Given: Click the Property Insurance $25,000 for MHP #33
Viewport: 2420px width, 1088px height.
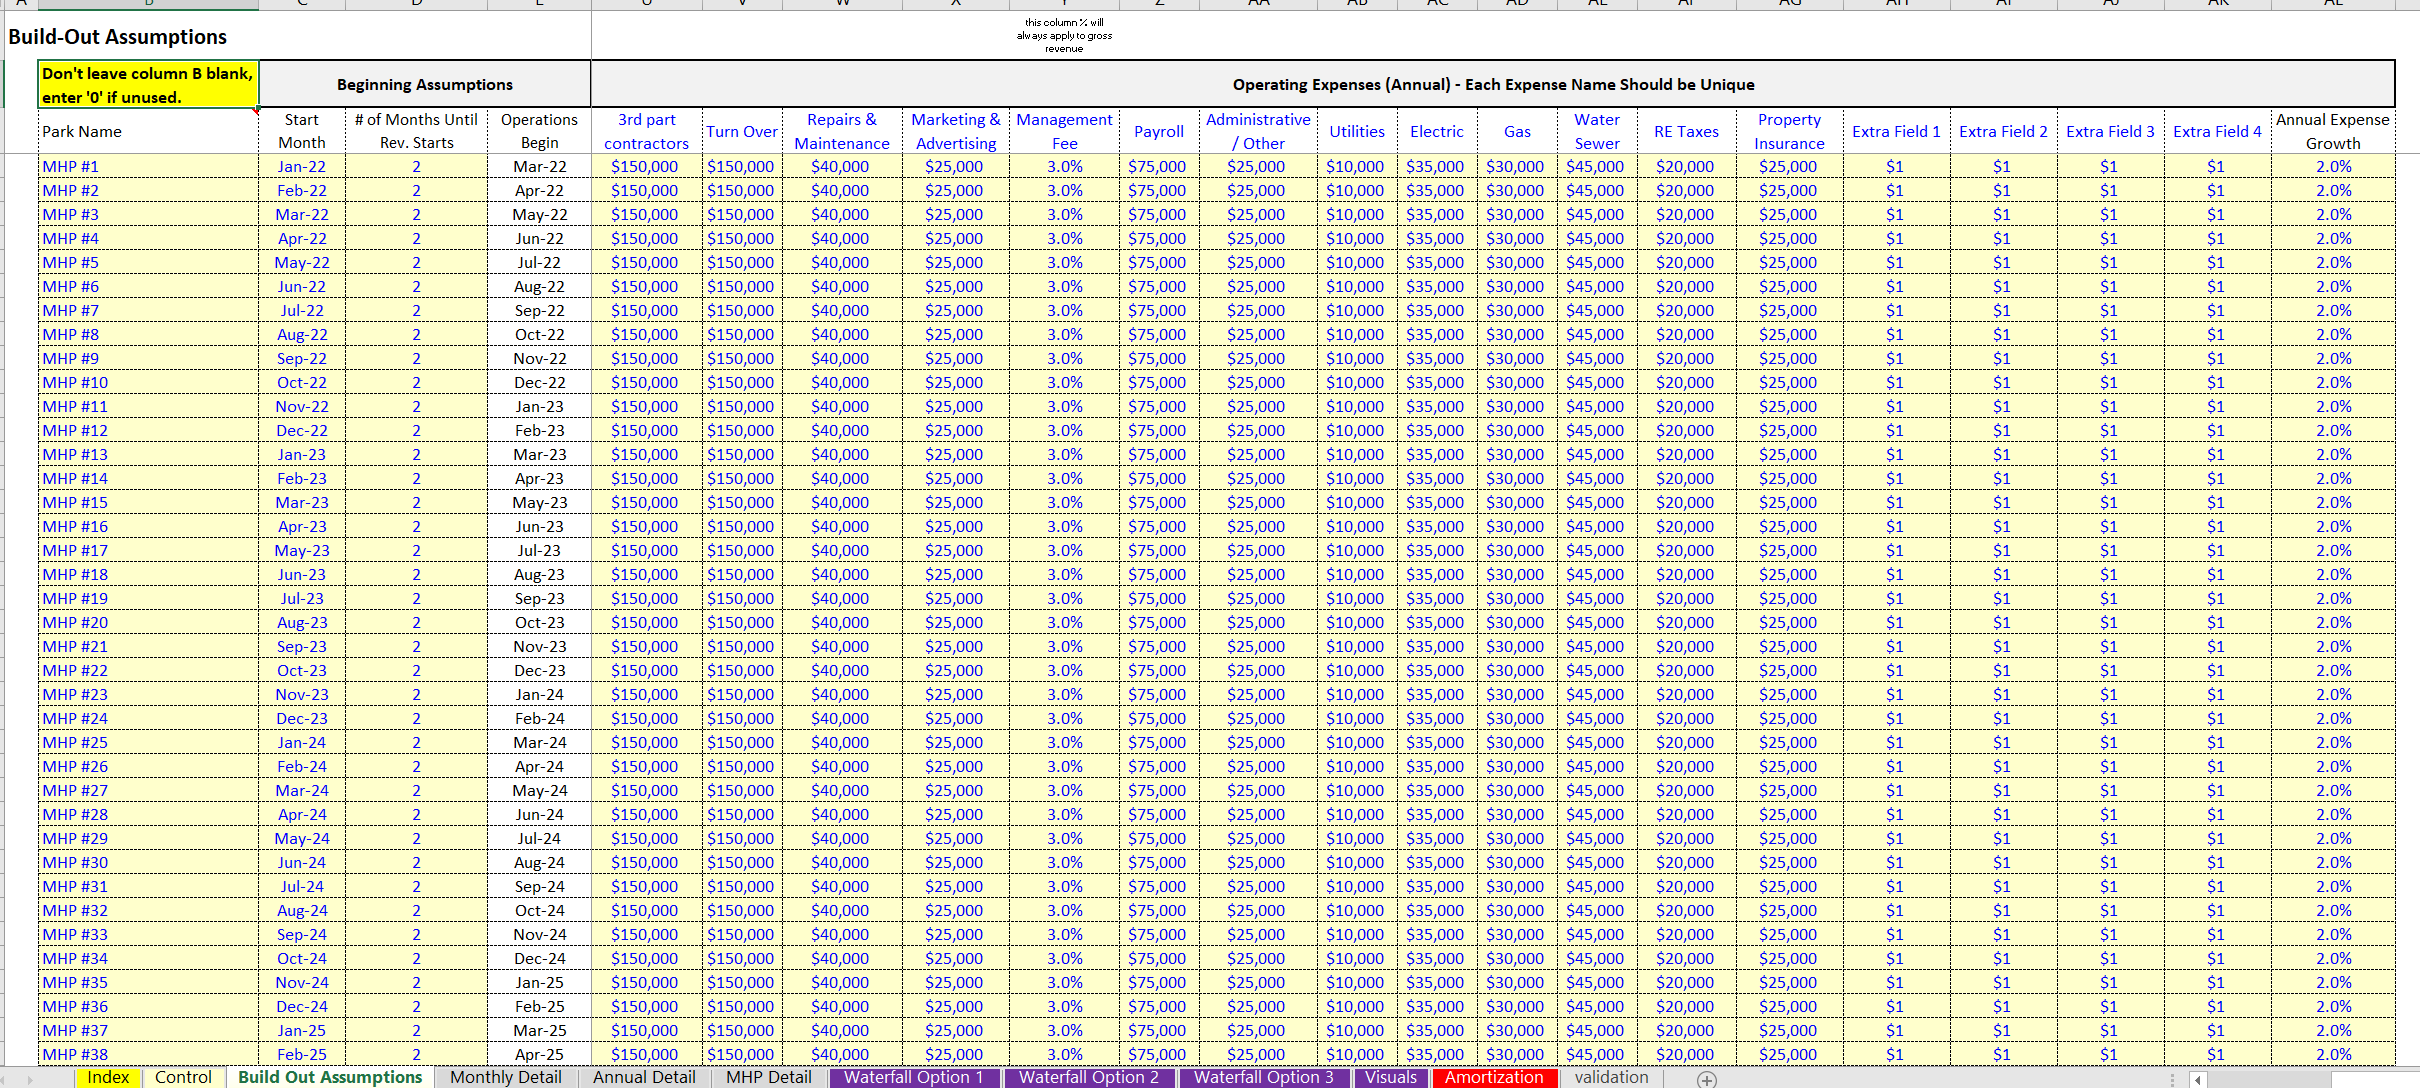Looking at the screenshot, I should coord(1789,935).
